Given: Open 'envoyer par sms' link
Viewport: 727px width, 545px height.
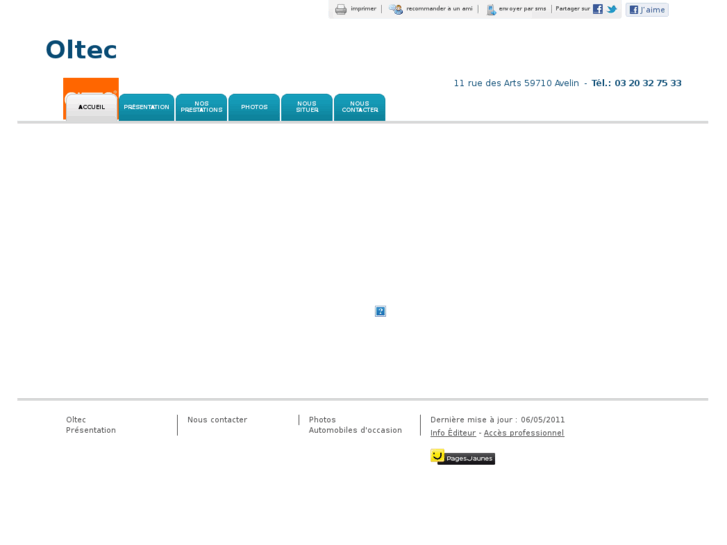Looking at the screenshot, I should 522,8.
